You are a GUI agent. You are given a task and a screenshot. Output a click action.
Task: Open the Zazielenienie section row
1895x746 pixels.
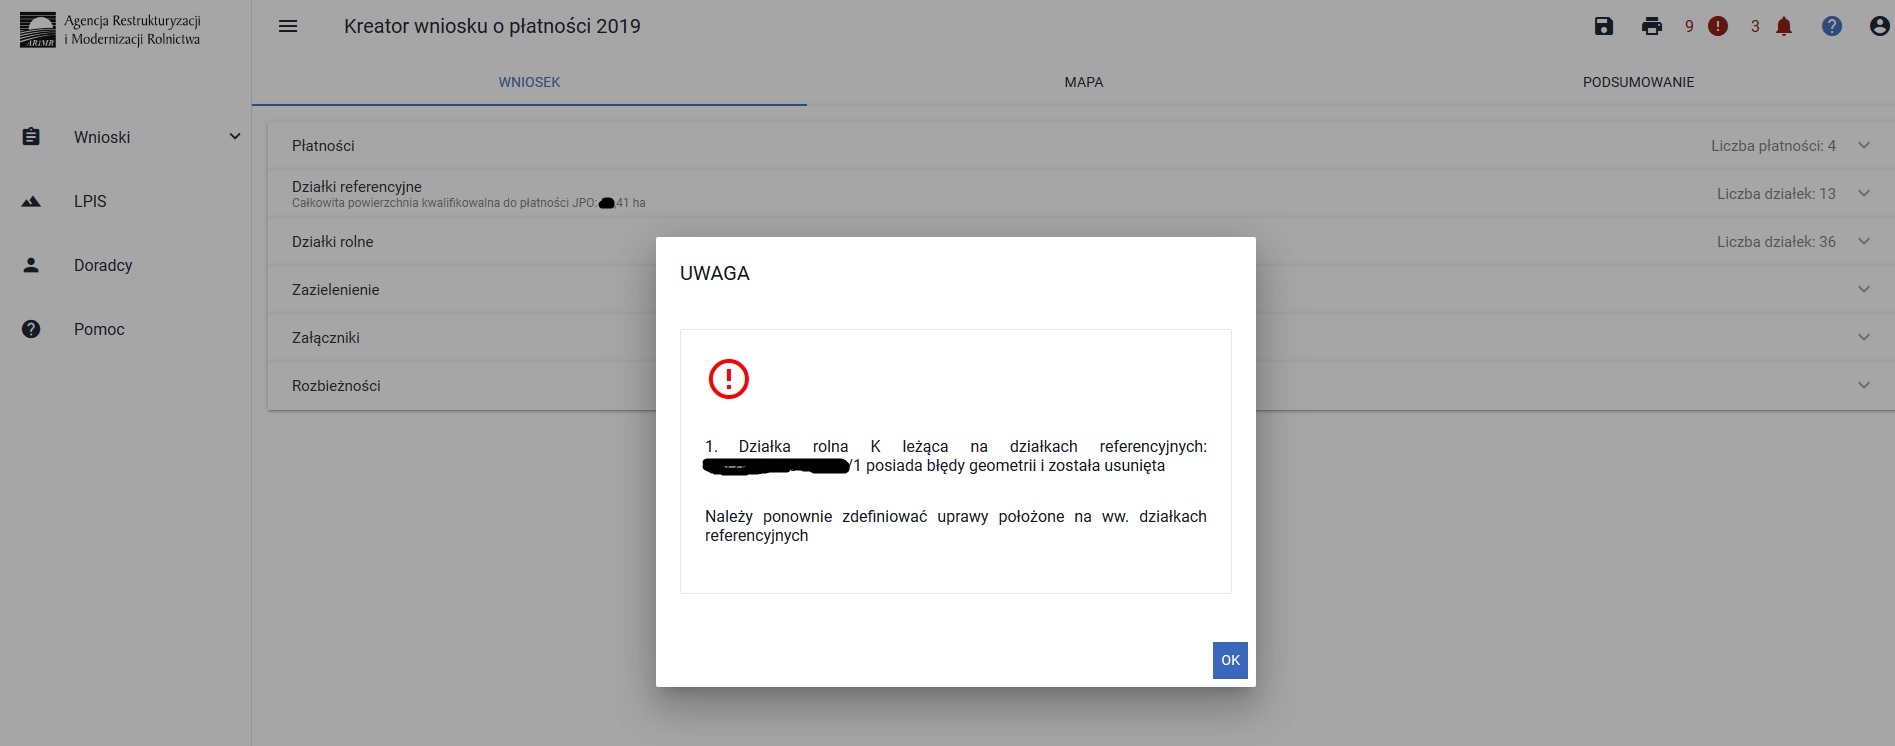click(x=336, y=290)
